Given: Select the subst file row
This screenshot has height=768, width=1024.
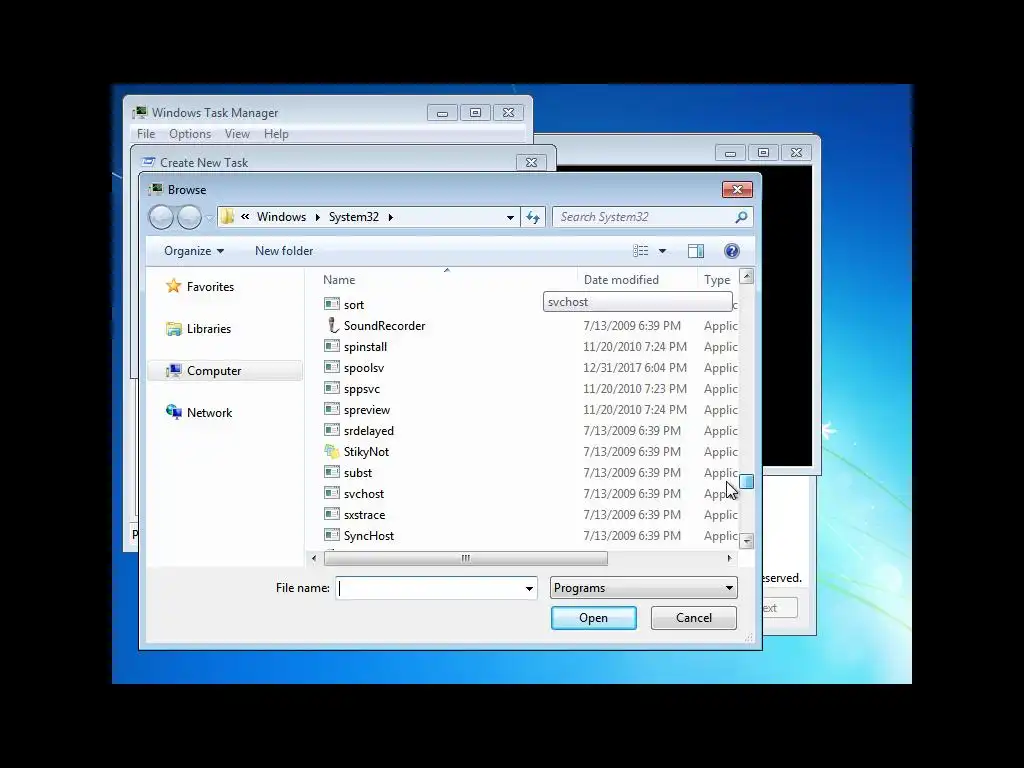Looking at the screenshot, I should tap(530, 472).
